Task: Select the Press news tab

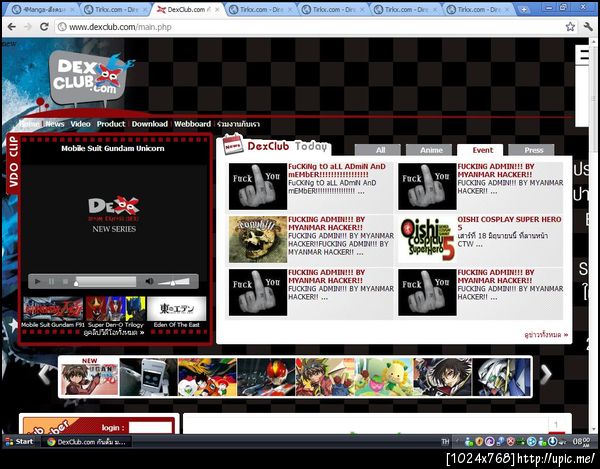Action: [532, 150]
